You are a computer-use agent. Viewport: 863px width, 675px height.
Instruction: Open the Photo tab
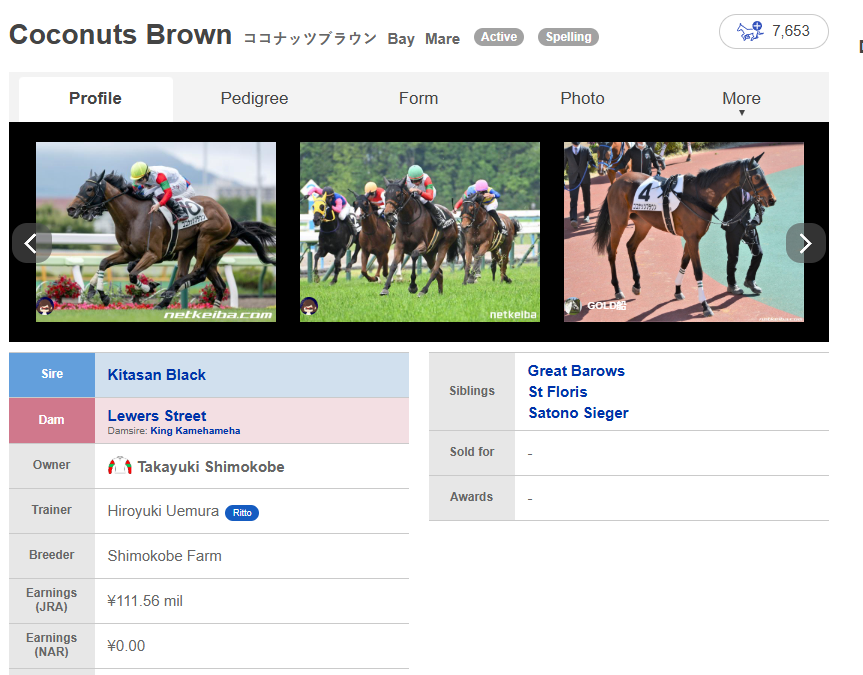582,99
